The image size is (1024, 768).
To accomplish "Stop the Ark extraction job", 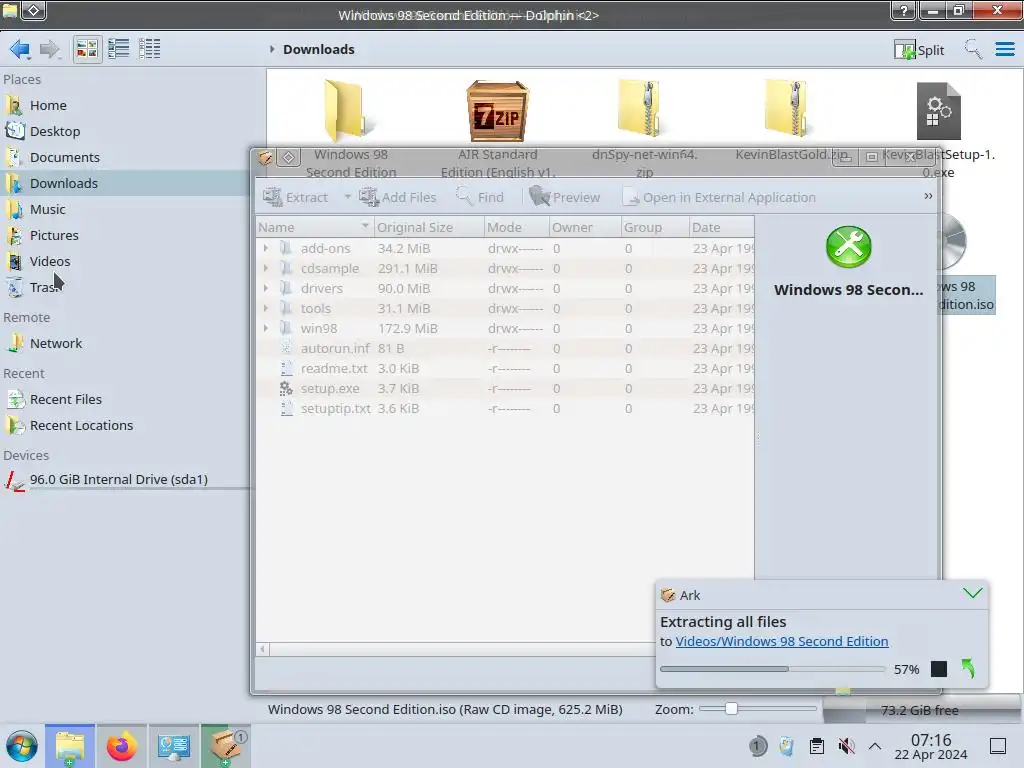I will coord(938,669).
